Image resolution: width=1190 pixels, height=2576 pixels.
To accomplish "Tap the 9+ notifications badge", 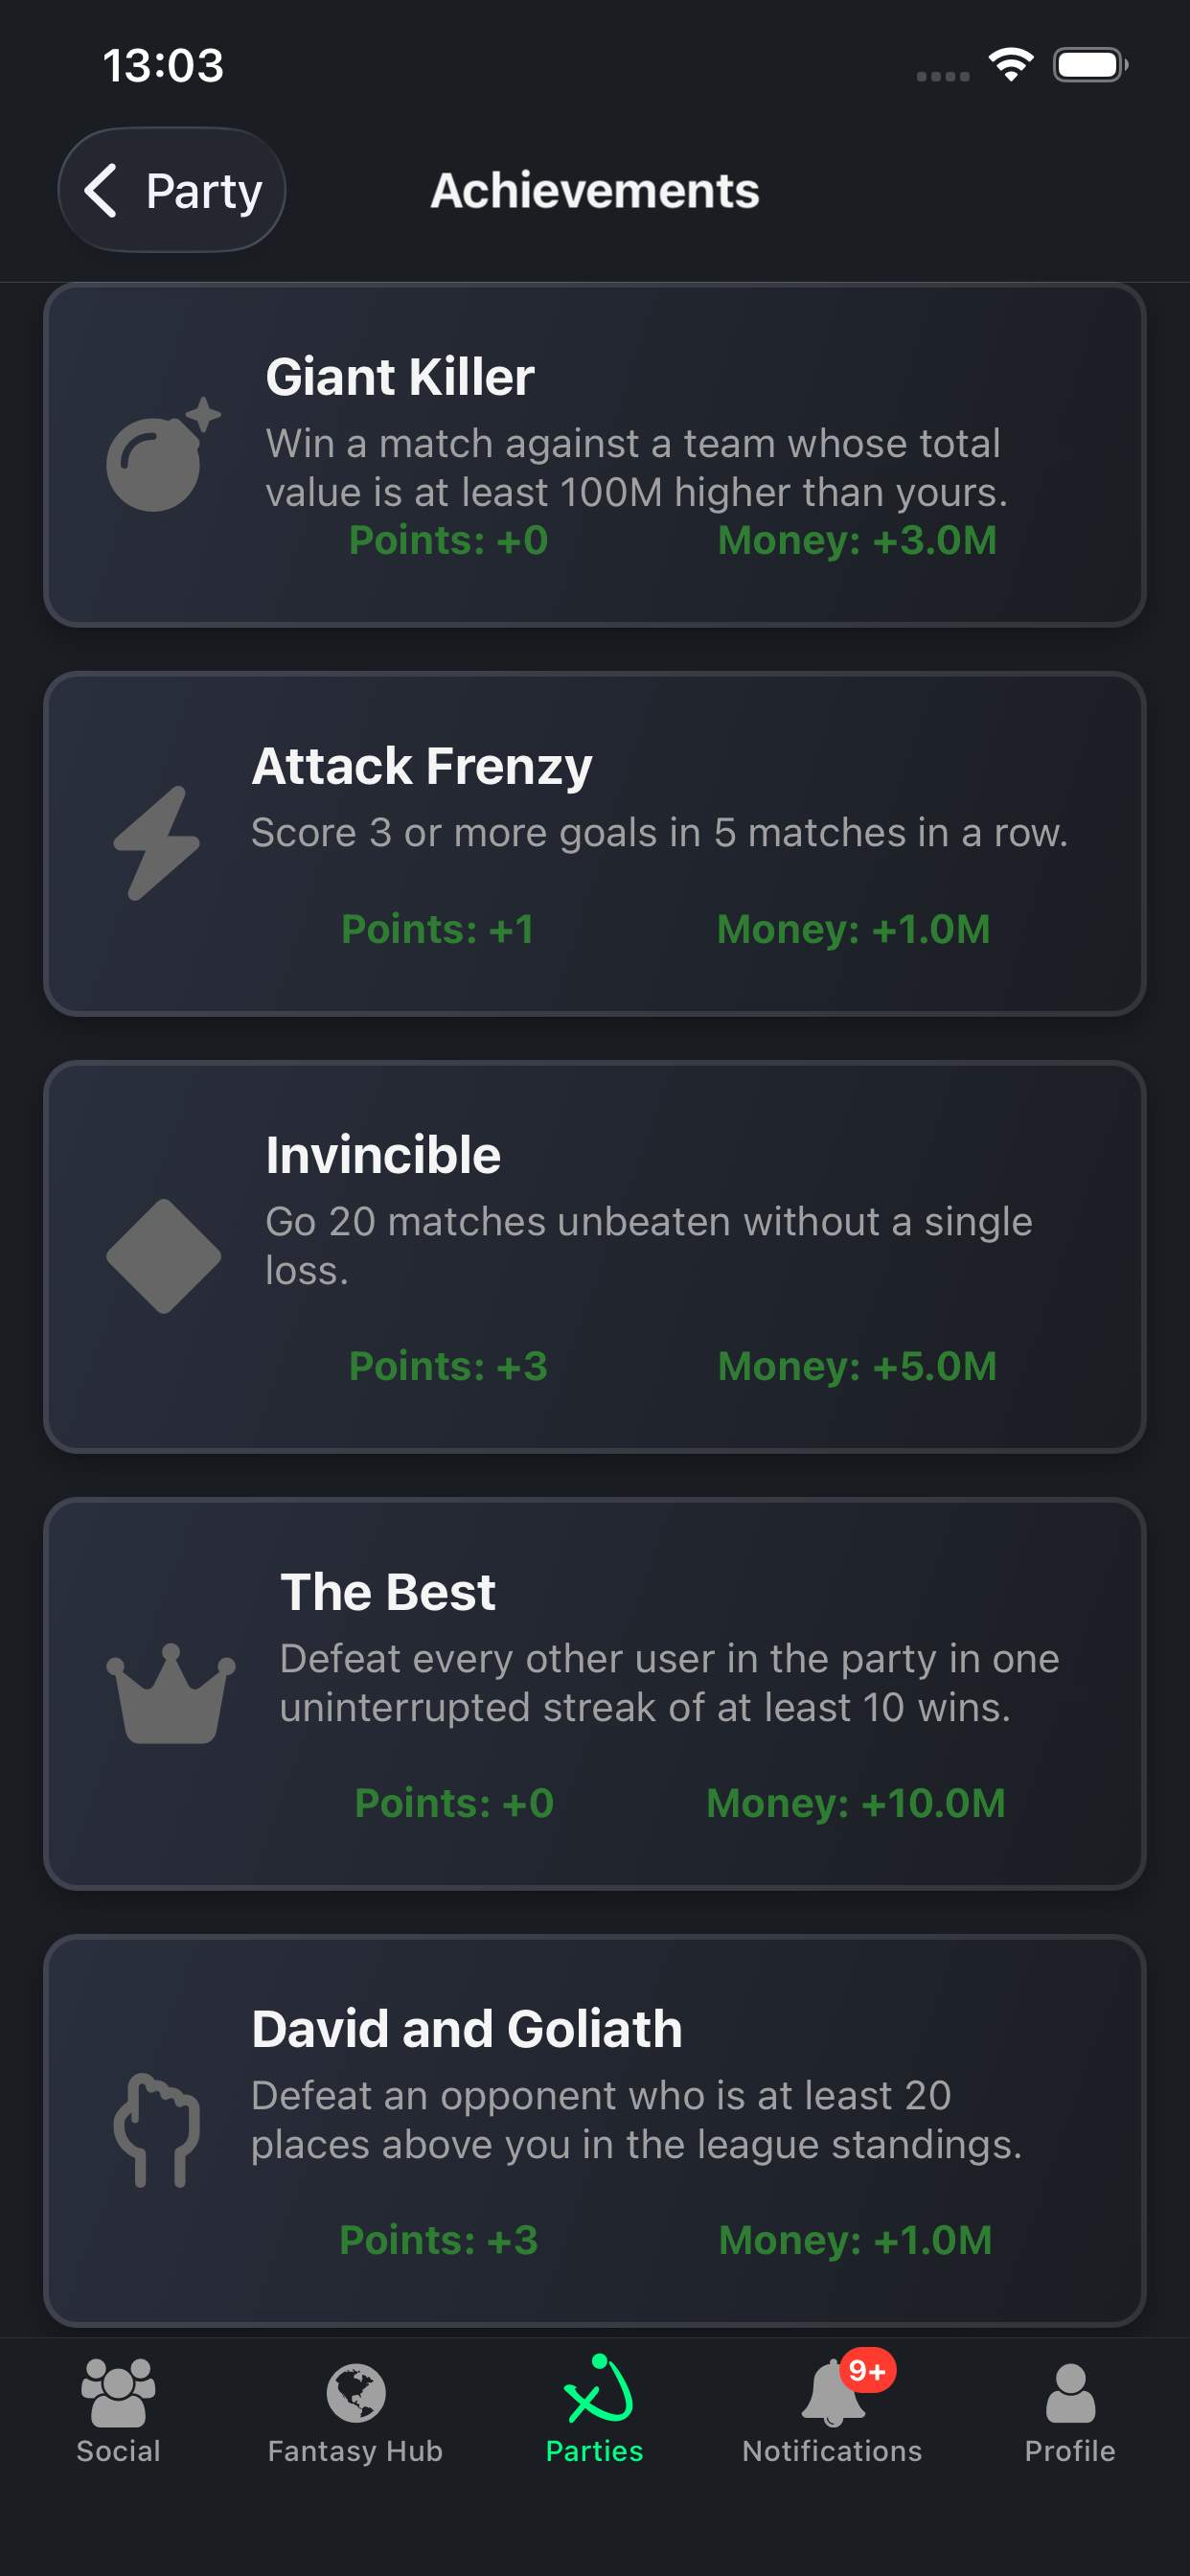I will [867, 2370].
